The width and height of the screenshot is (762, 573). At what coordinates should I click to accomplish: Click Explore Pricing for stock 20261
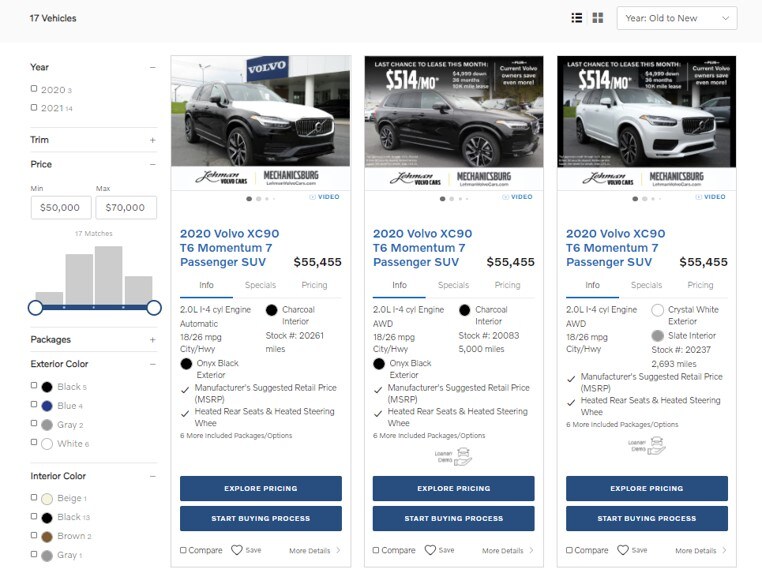260,488
